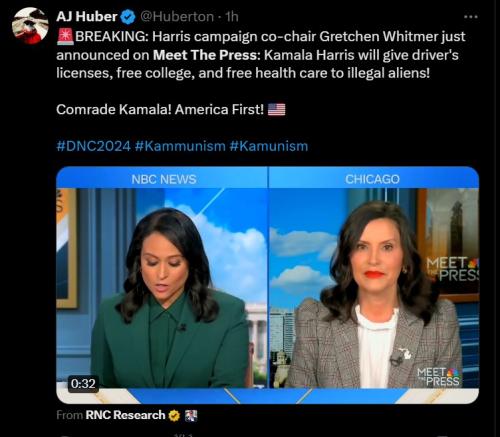This screenshot has width=500, height=437.
Task: Click the CHICAGO banner in the video
Action: [372, 179]
